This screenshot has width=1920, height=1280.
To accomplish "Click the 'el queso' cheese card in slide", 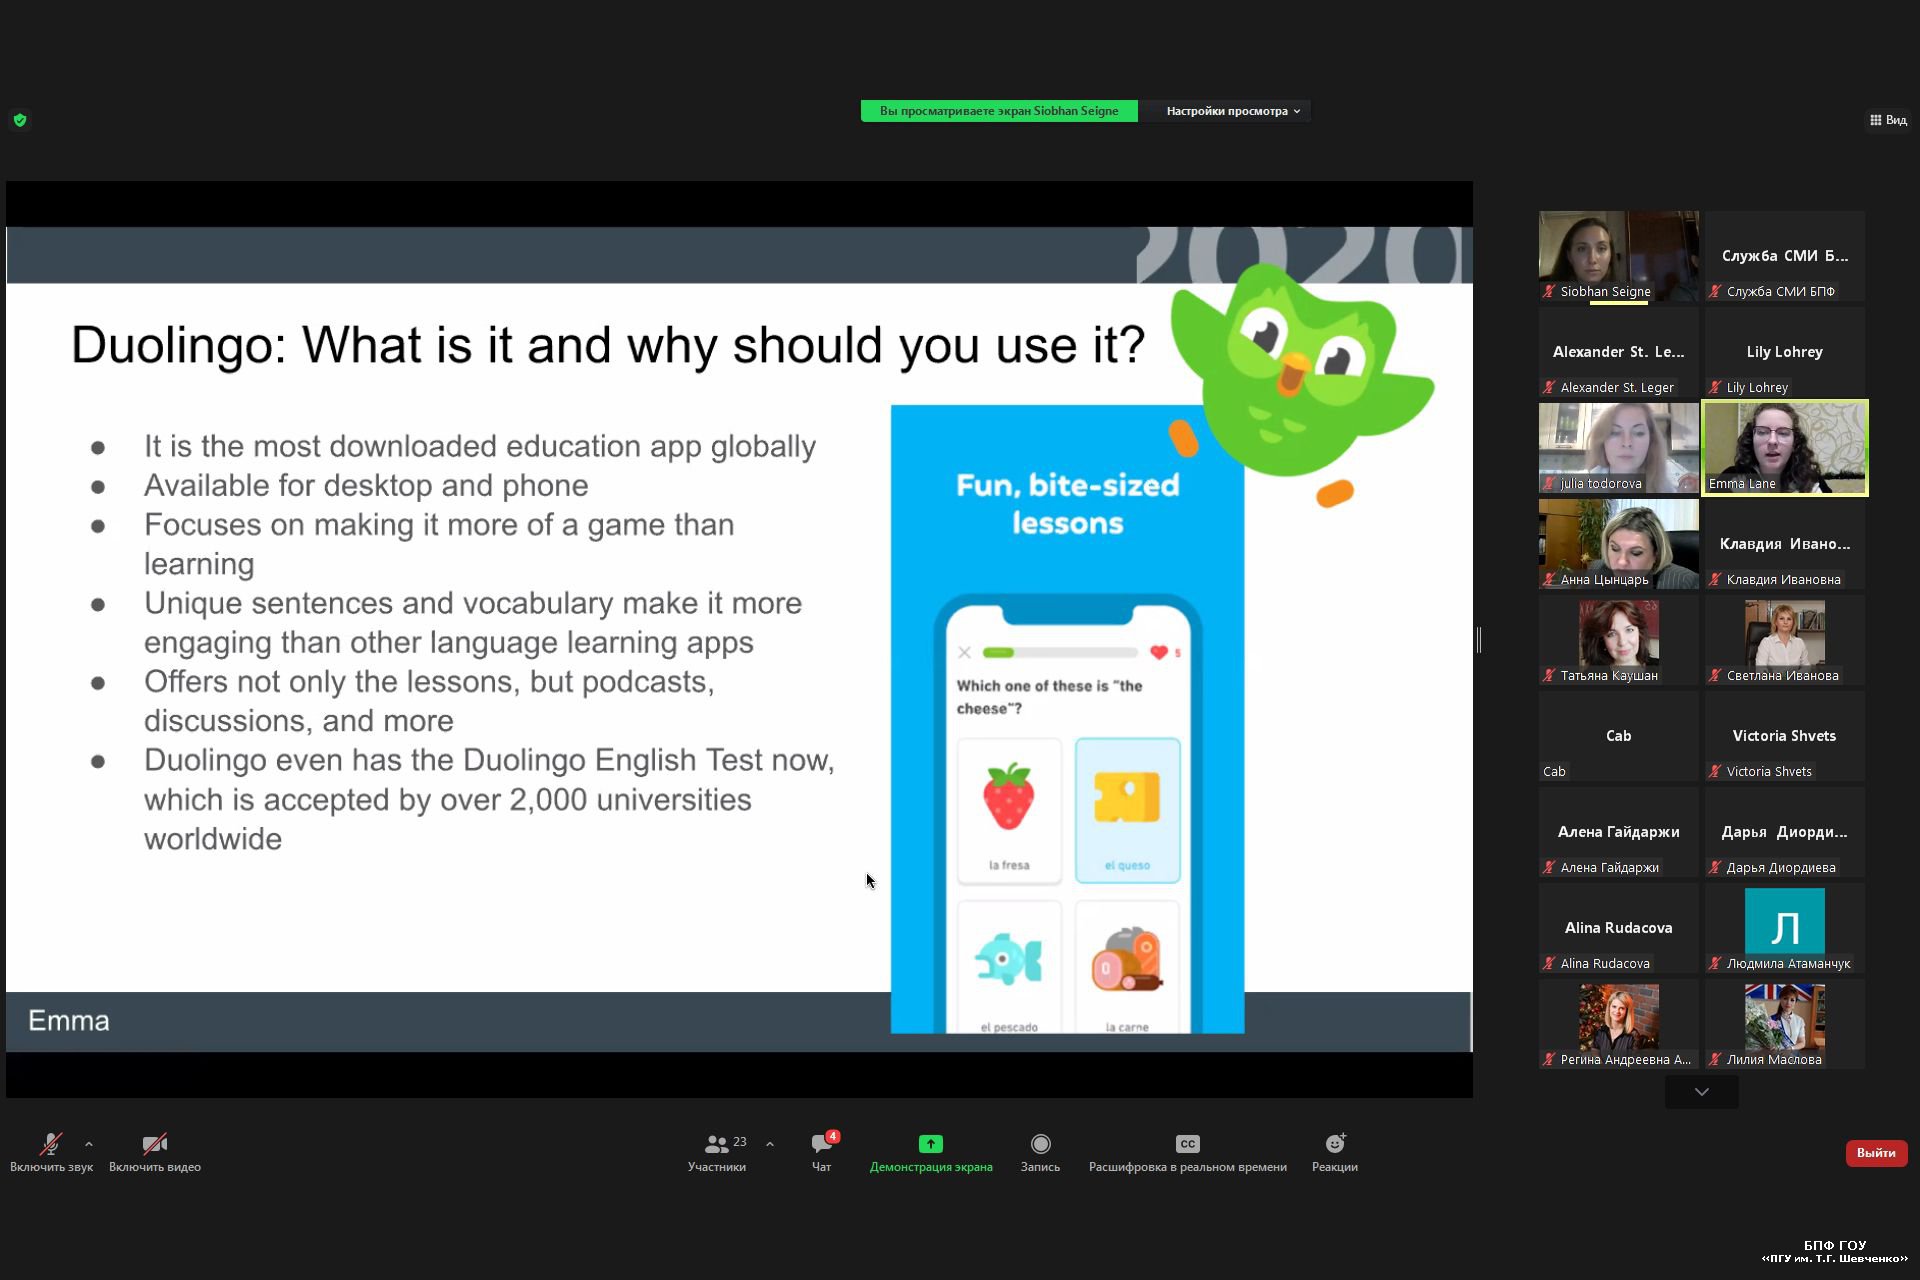I will (x=1127, y=811).
